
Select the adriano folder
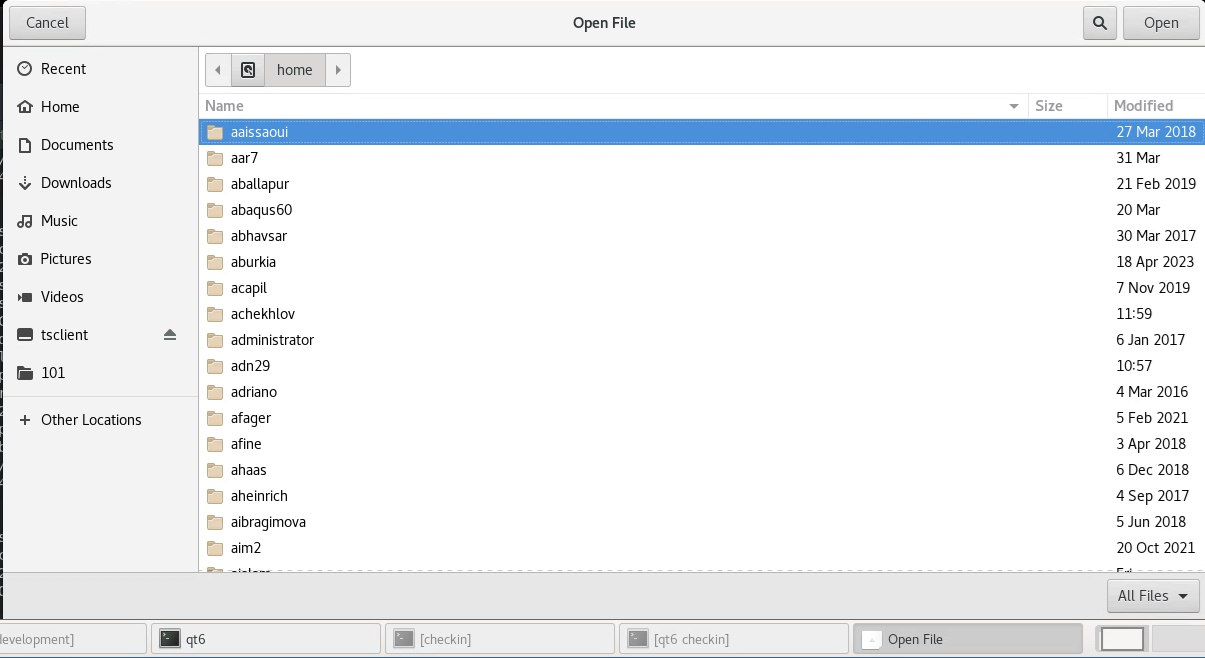coord(702,392)
